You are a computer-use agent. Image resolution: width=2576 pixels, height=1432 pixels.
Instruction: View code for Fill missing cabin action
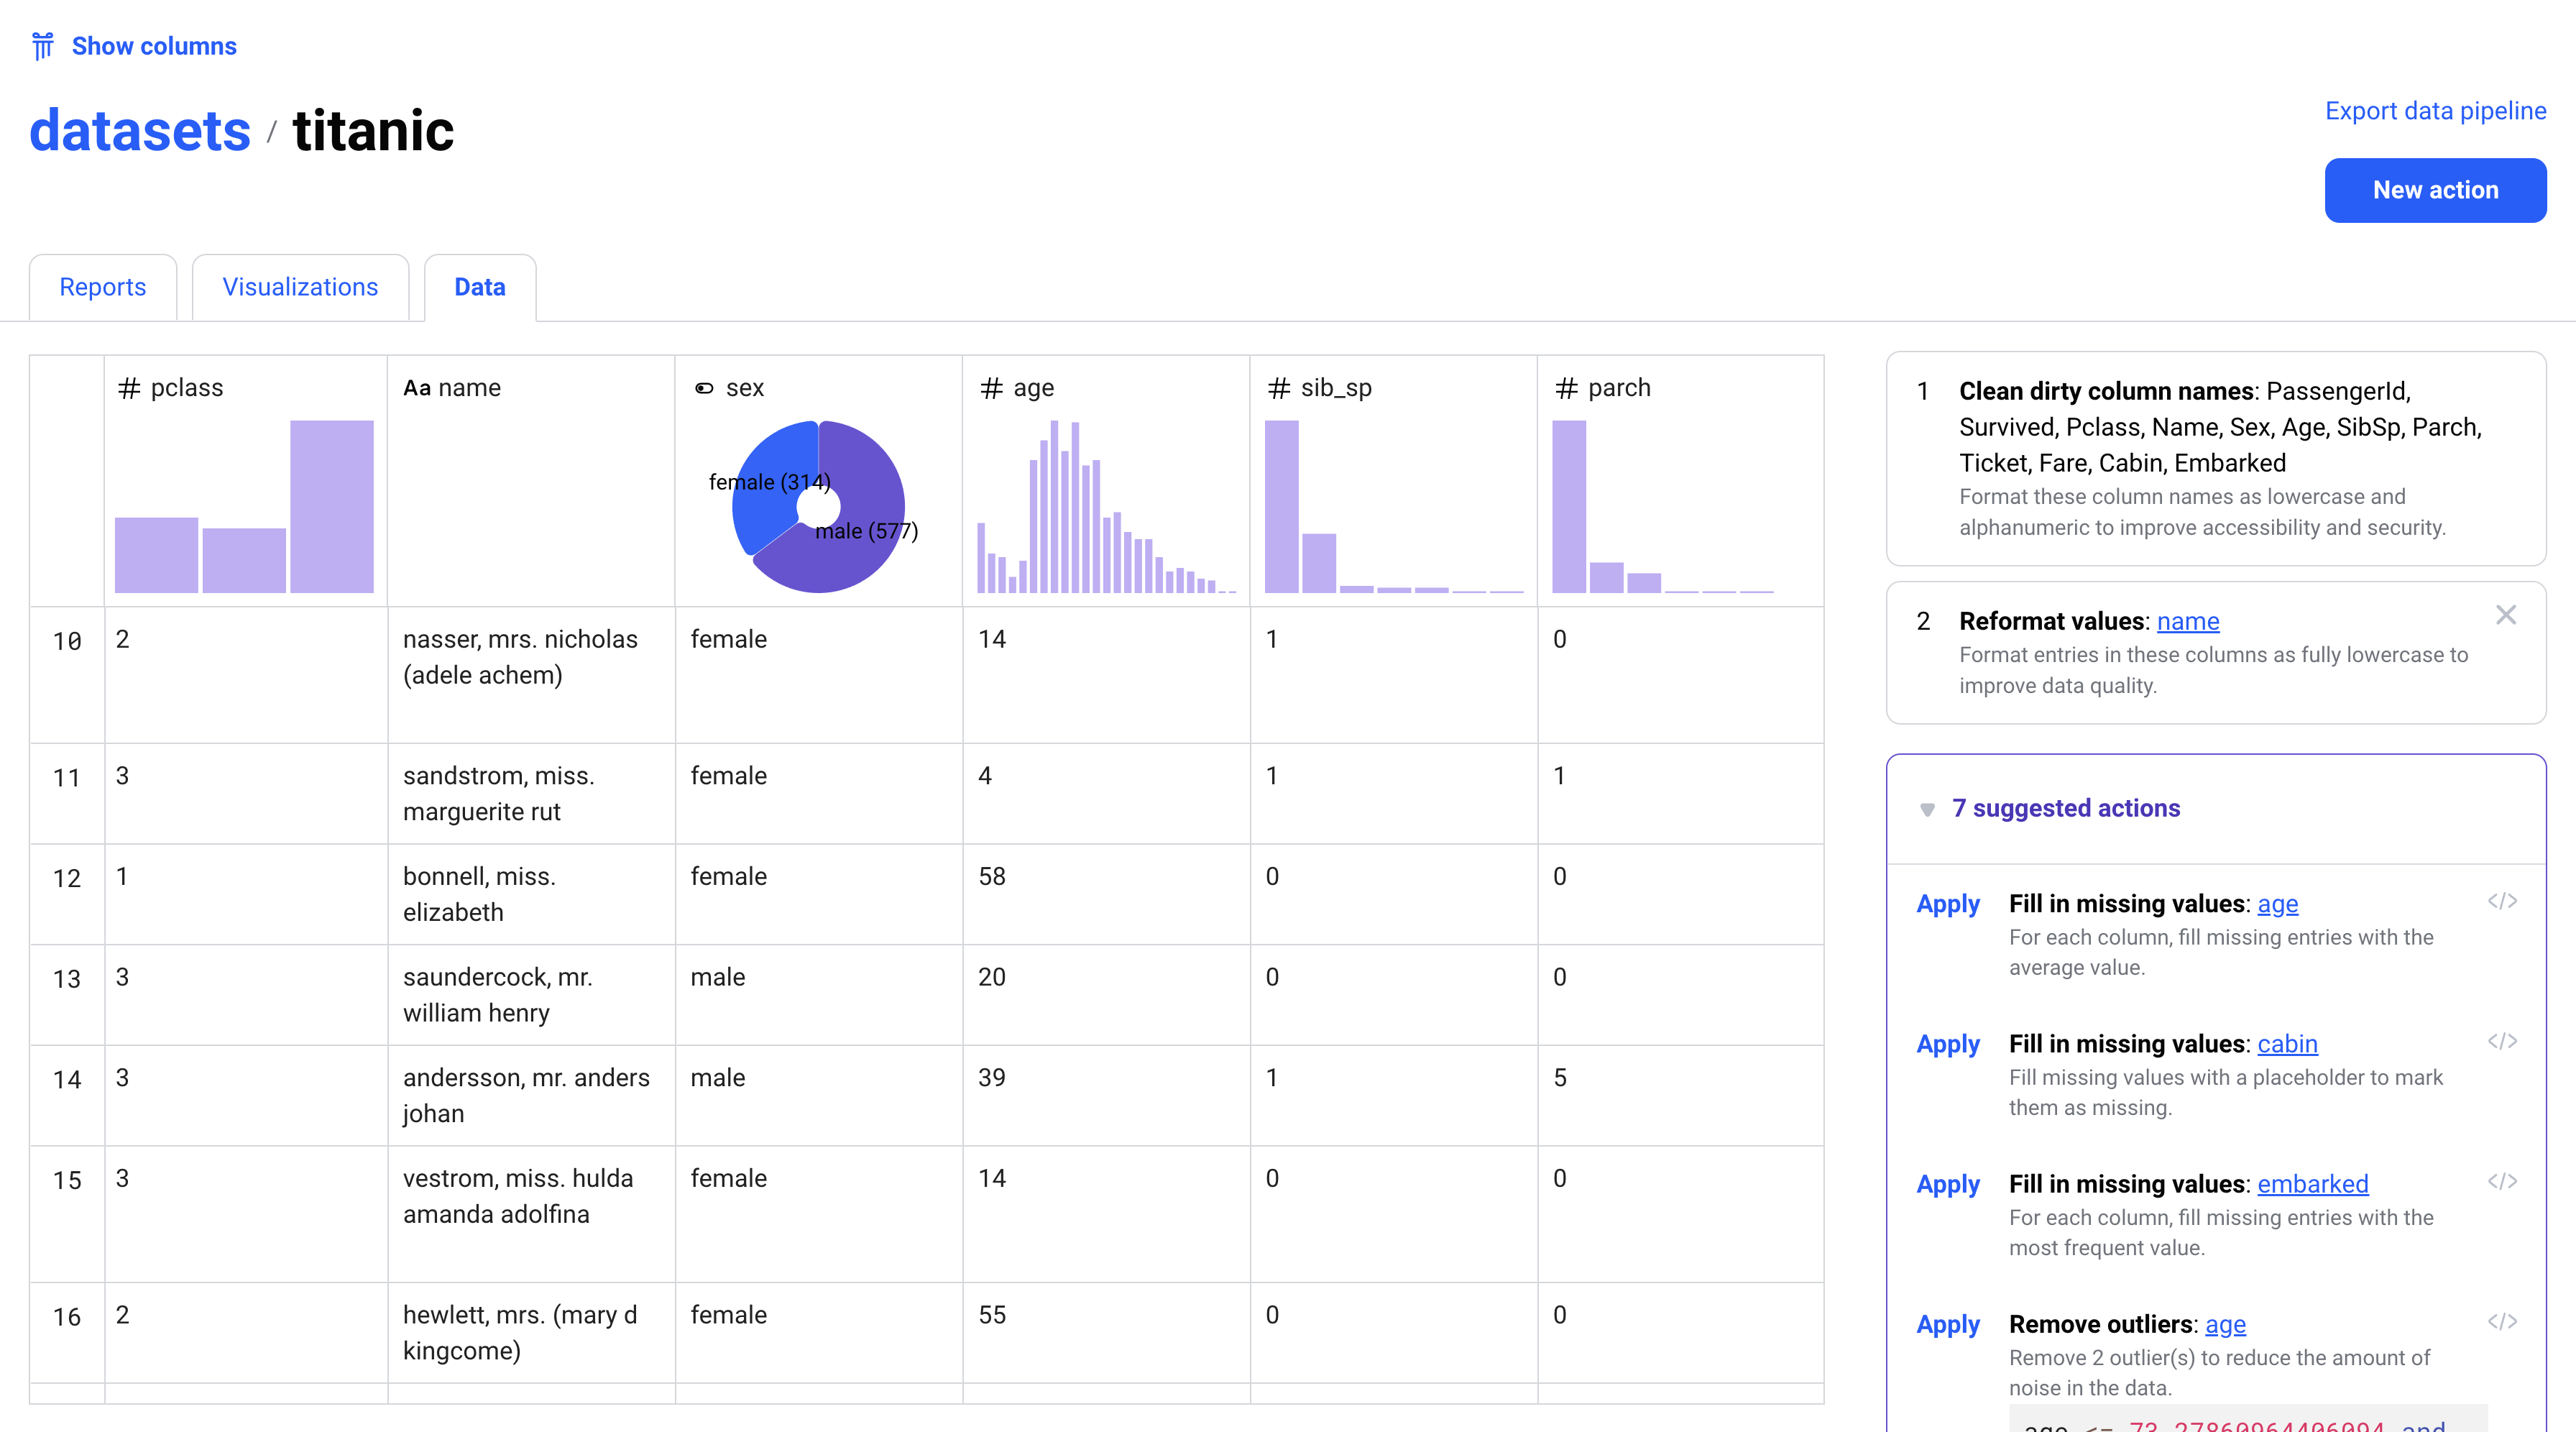point(2502,1041)
